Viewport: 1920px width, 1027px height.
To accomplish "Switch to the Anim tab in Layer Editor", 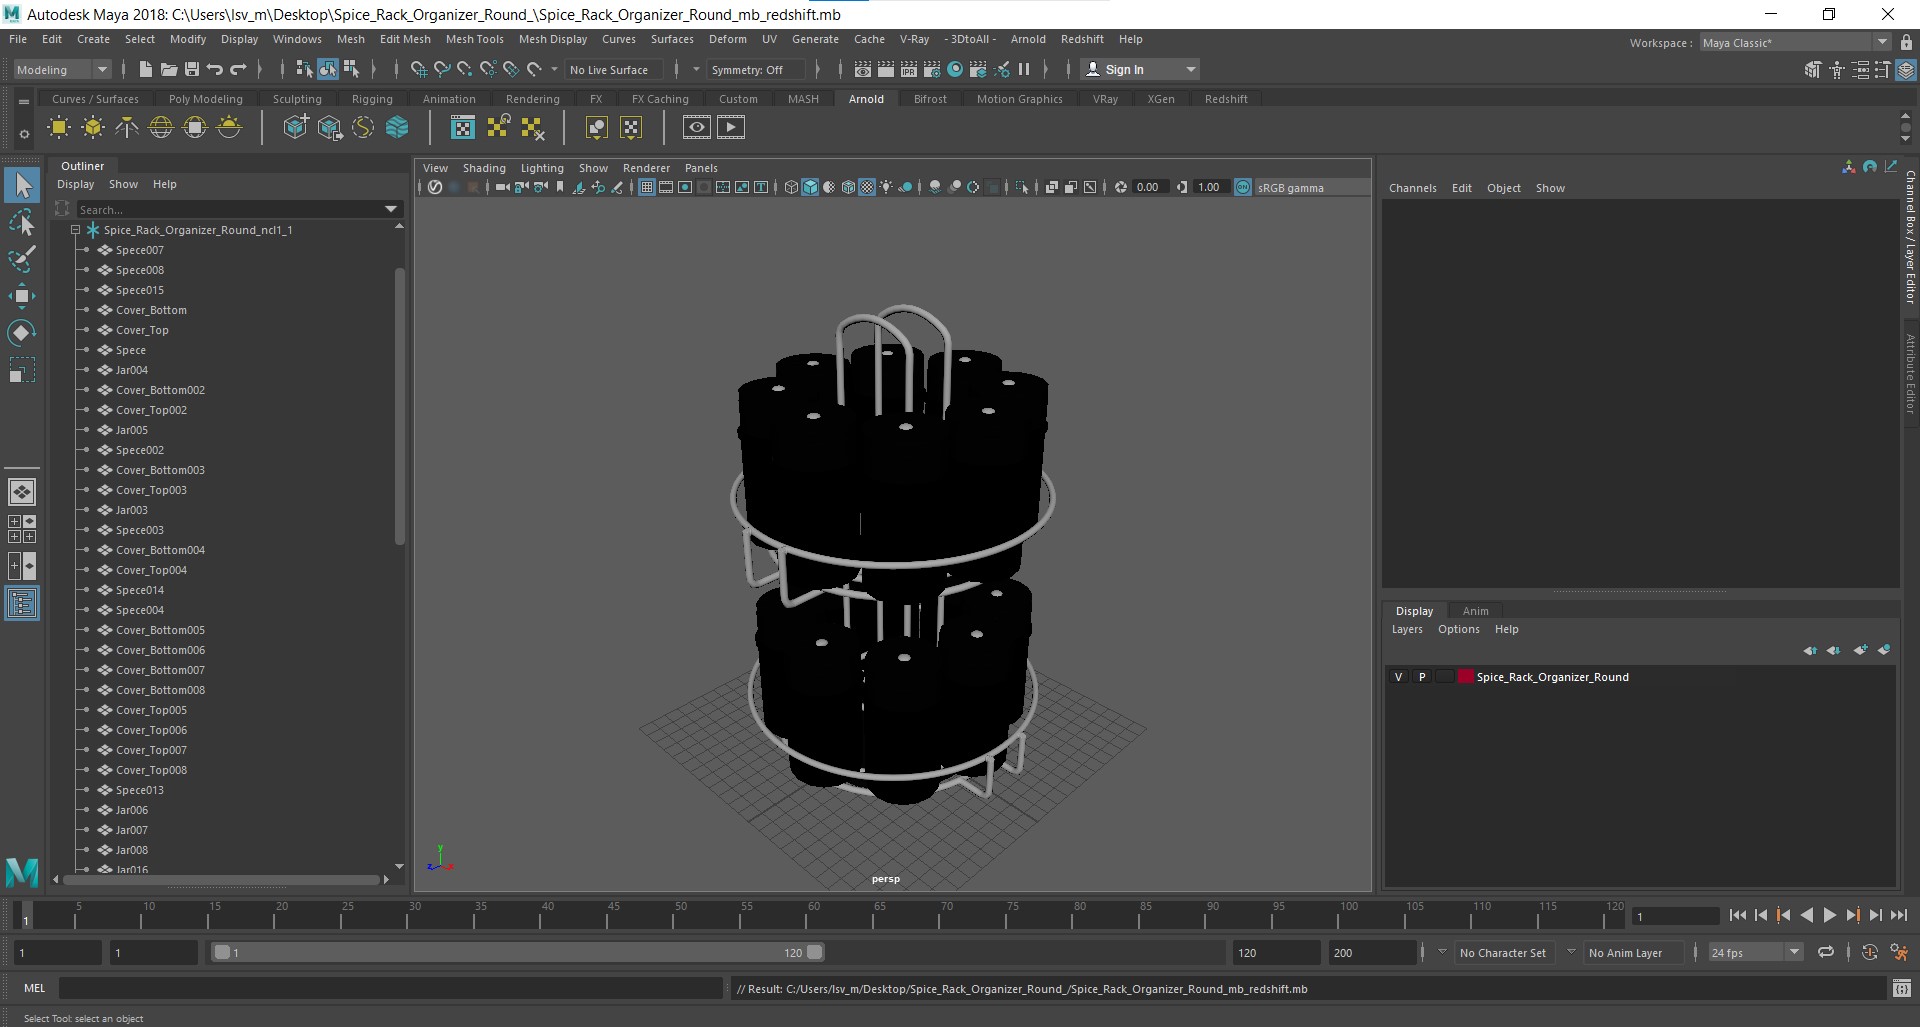I will [1475, 611].
